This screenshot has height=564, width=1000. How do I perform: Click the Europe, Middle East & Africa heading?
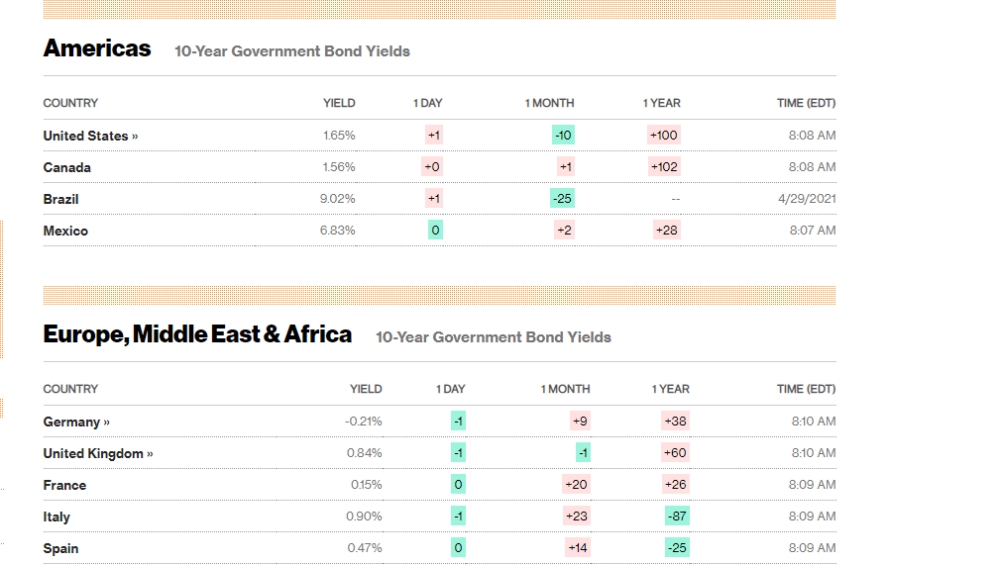coord(197,334)
